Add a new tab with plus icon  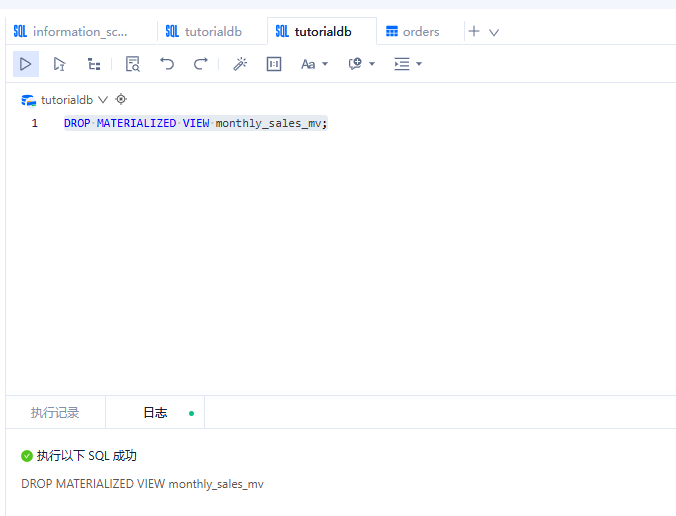(474, 31)
